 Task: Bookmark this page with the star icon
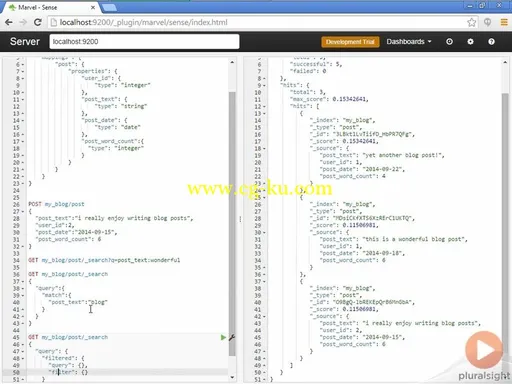click(471, 22)
